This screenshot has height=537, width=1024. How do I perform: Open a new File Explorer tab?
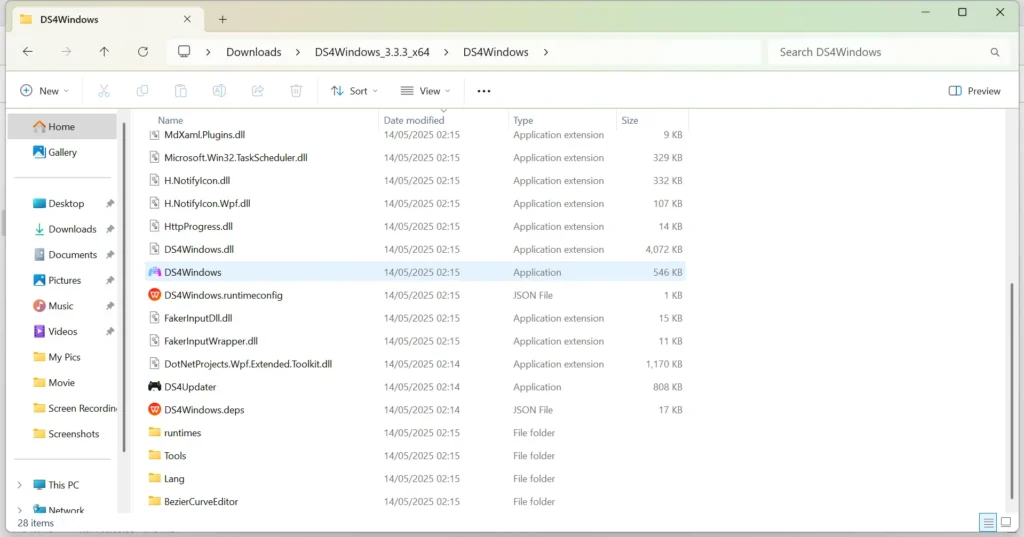[222, 19]
